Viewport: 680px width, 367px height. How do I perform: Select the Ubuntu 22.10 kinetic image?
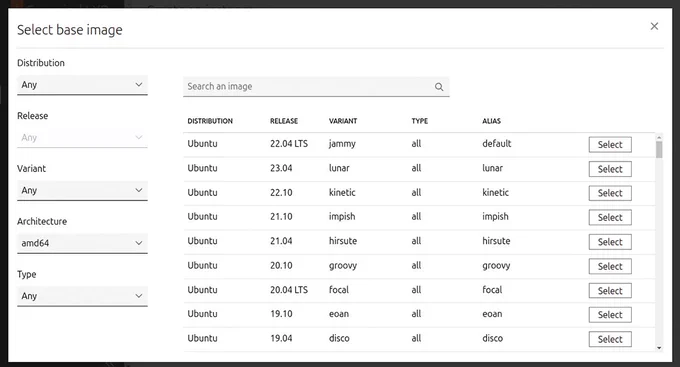point(610,193)
